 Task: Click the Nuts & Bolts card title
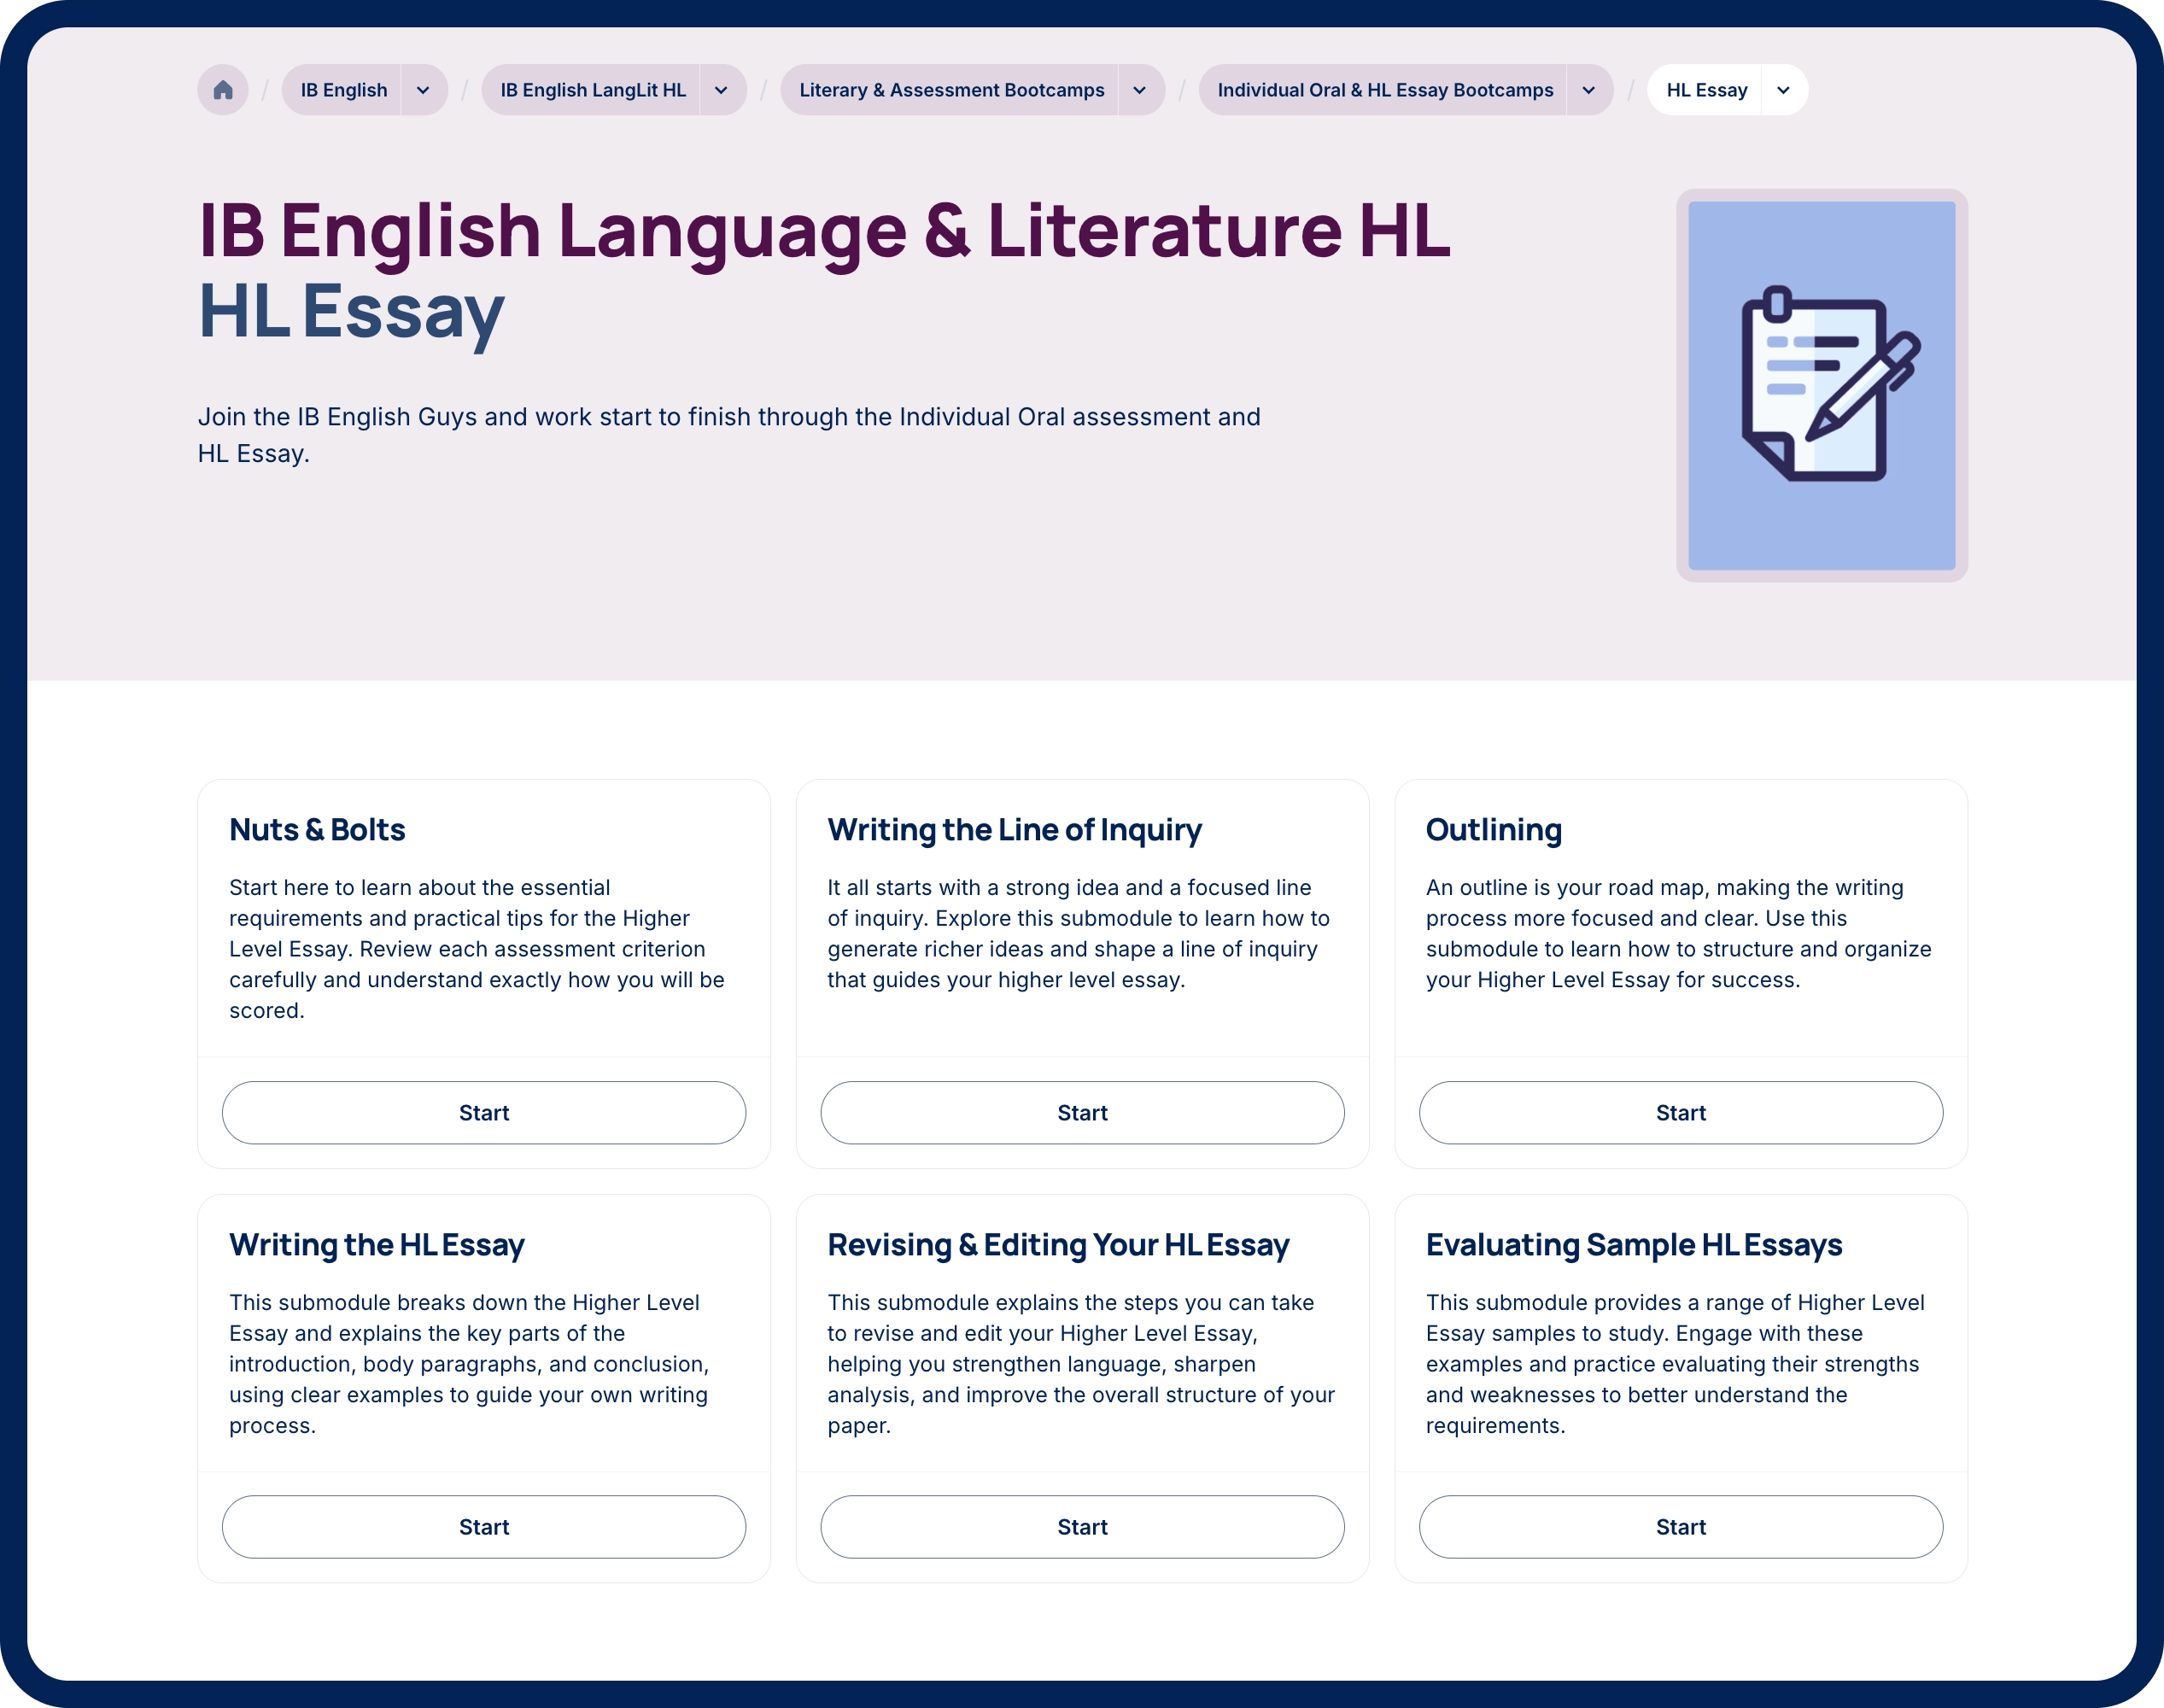tap(317, 829)
